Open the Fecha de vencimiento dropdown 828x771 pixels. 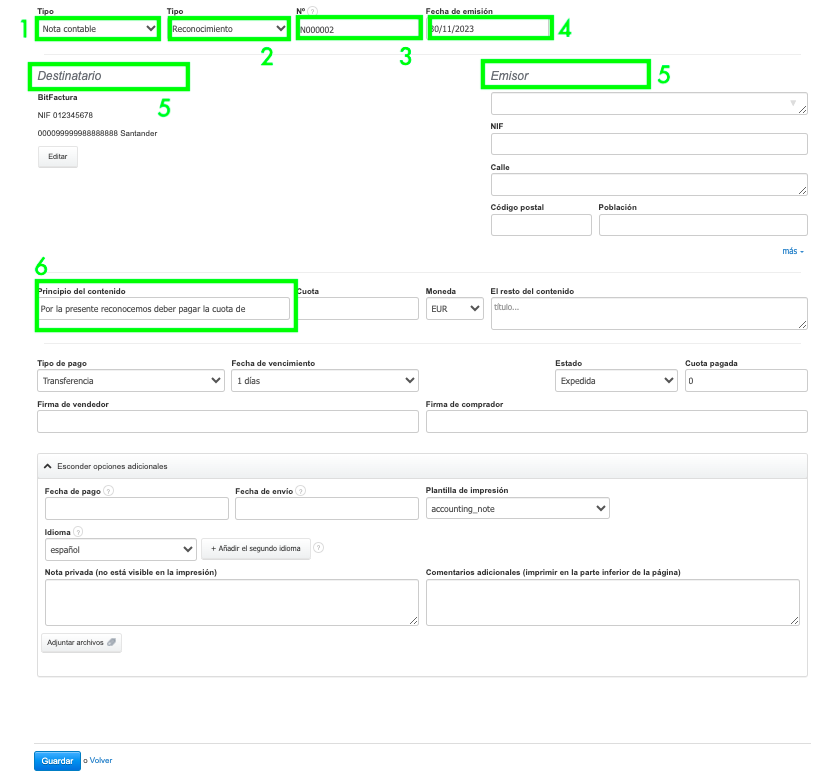324,381
